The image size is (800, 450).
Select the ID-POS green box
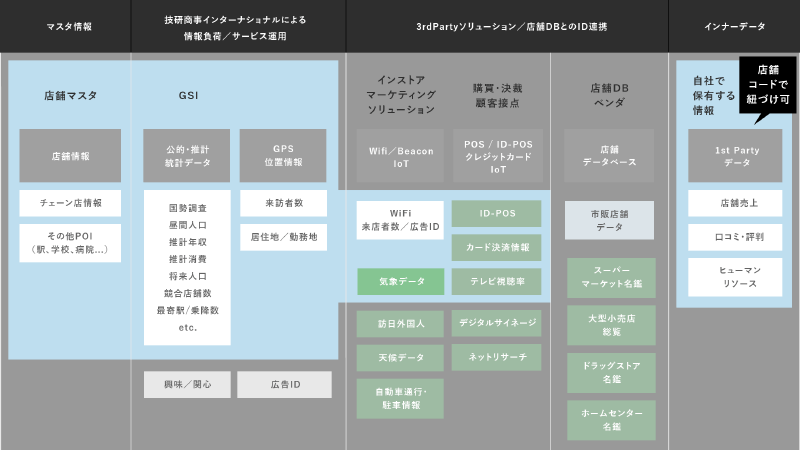(x=496, y=213)
